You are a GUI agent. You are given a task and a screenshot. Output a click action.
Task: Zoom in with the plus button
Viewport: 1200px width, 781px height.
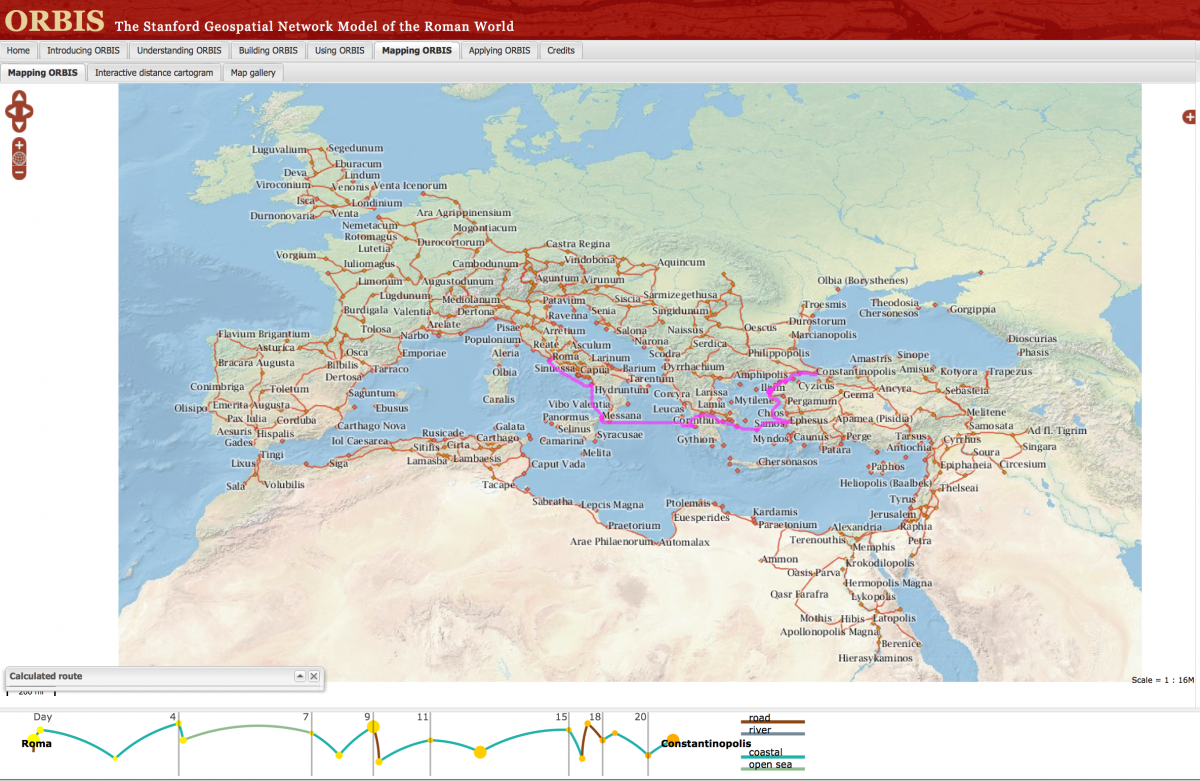[19, 146]
